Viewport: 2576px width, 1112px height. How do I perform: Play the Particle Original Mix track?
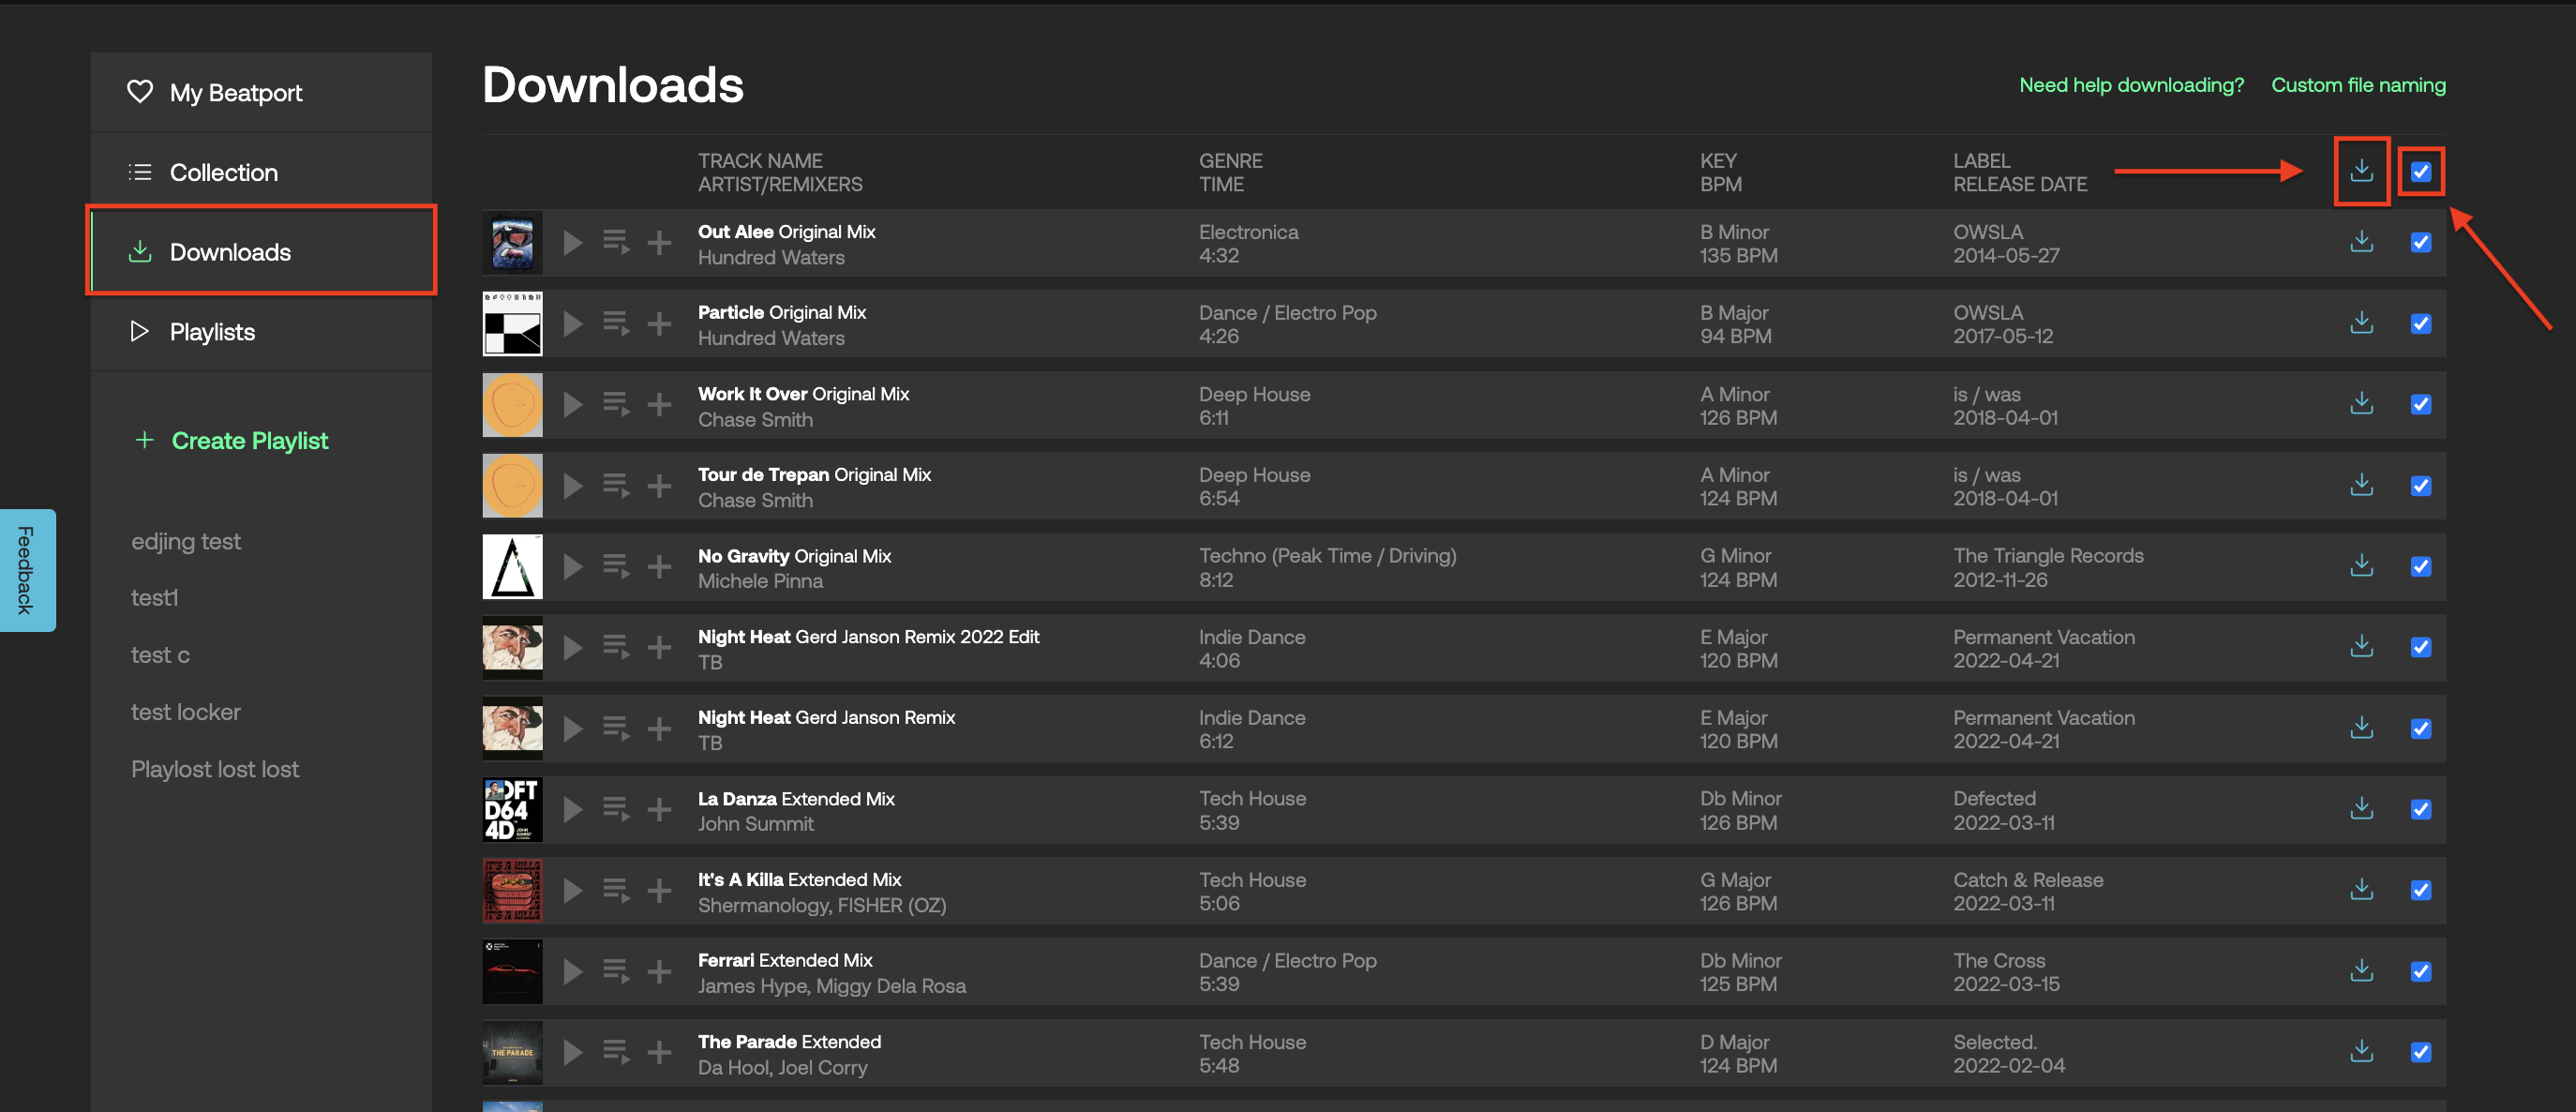tap(572, 324)
